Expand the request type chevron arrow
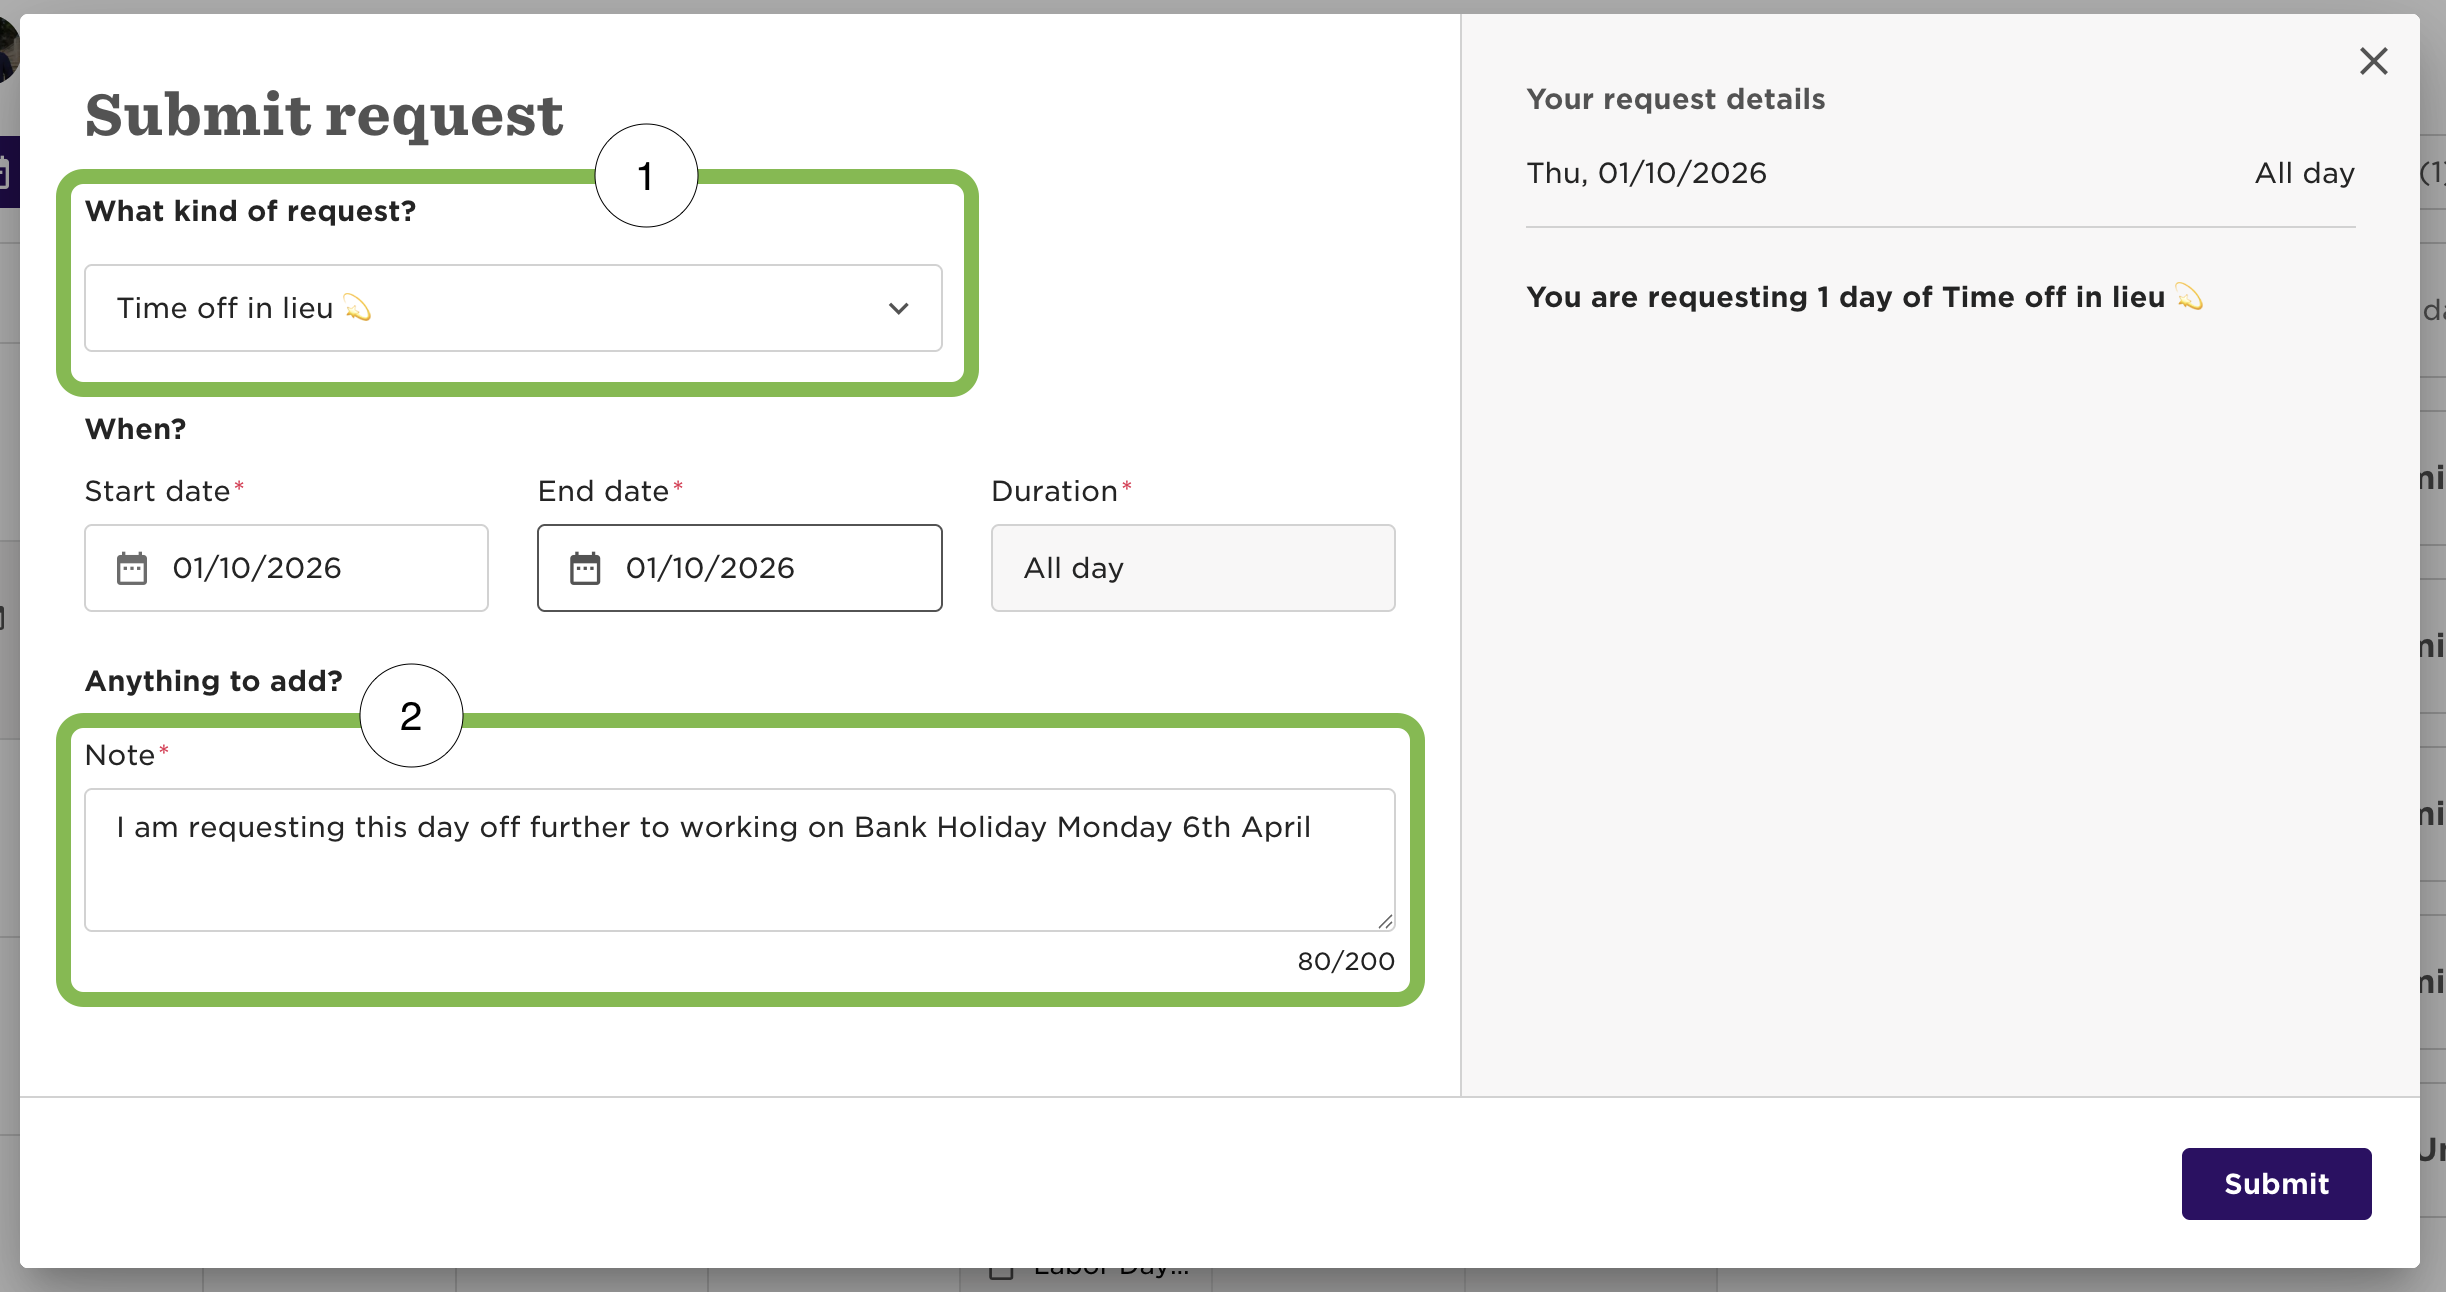2446x1292 pixels. (x=898, y=308)
